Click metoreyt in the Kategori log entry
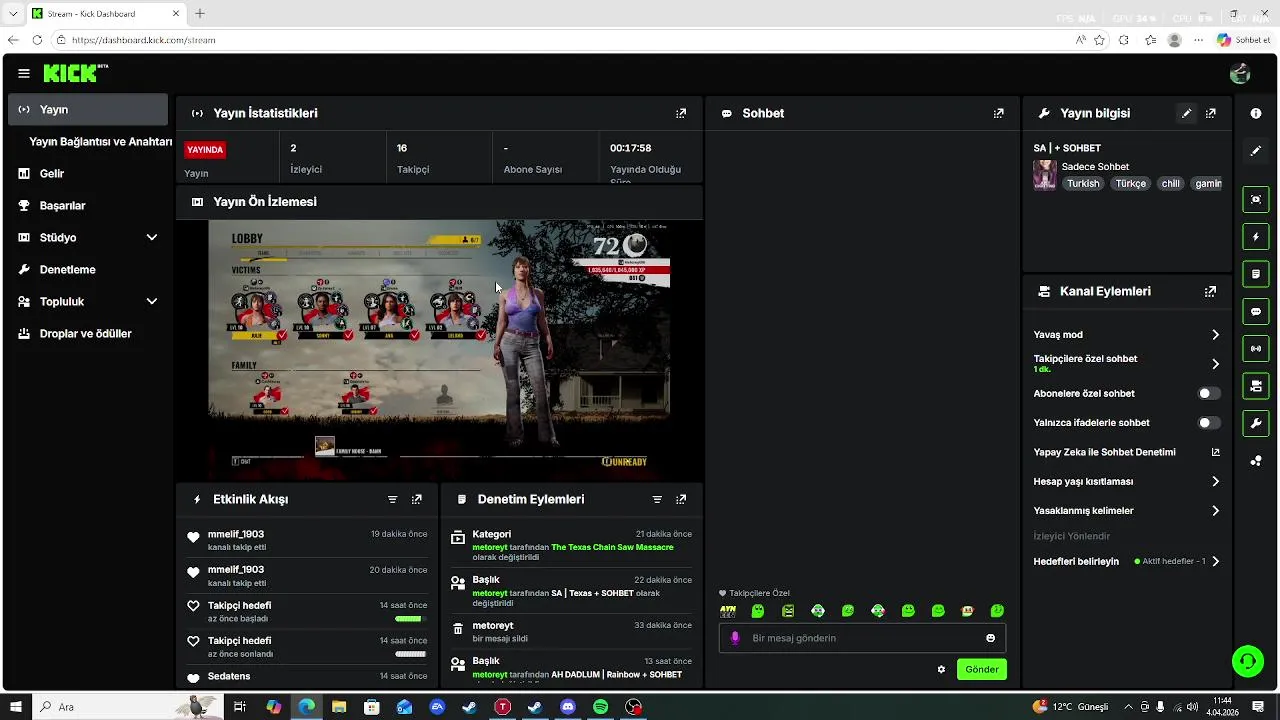This screenshot has height=720, width=1280. click(490, 547)
